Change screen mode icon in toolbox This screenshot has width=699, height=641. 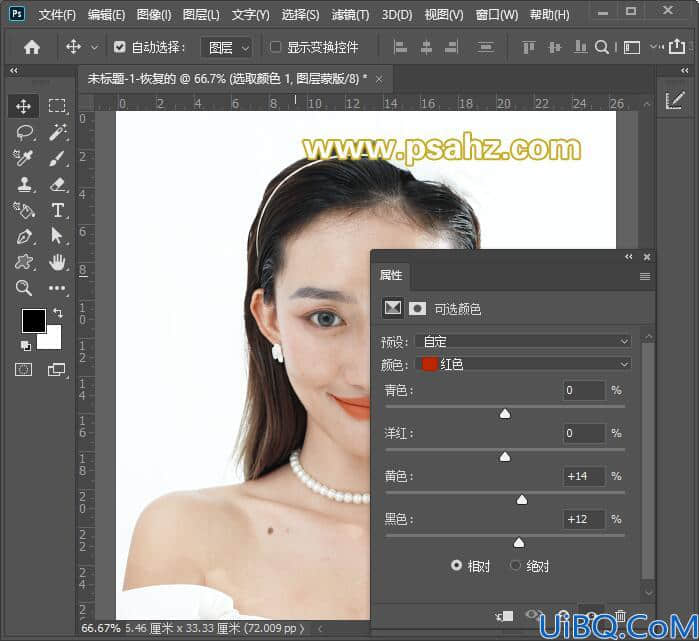[57, 370]
